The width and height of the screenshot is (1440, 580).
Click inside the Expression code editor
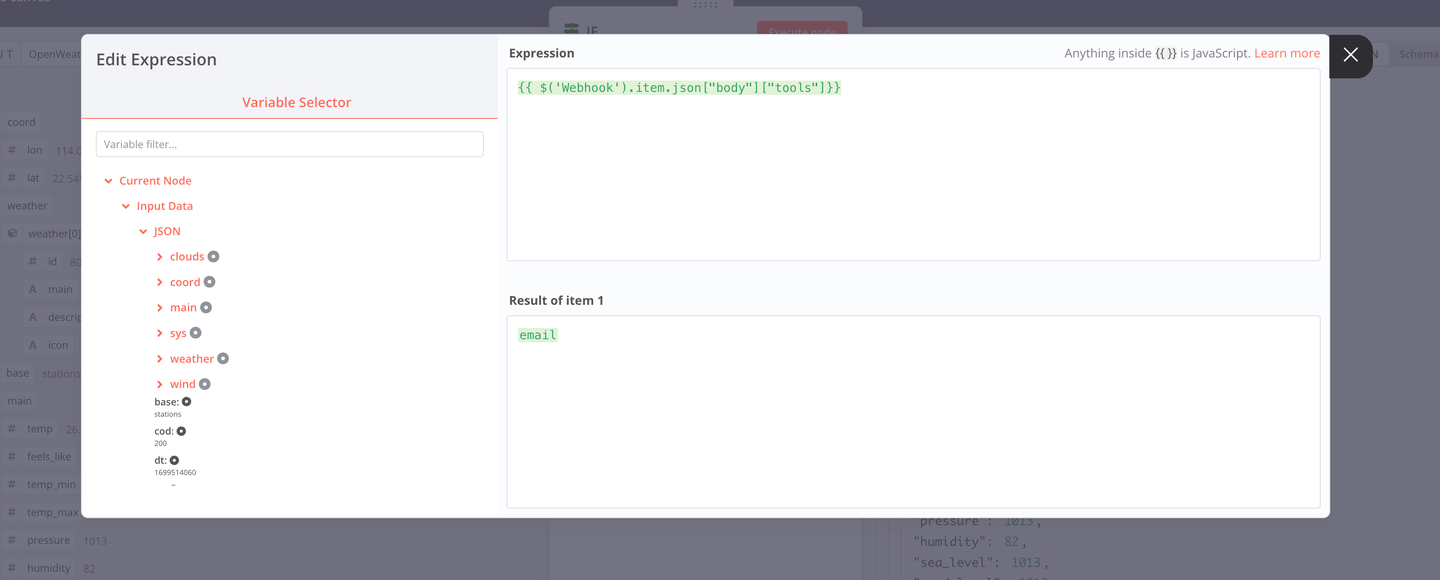point(913,165)
